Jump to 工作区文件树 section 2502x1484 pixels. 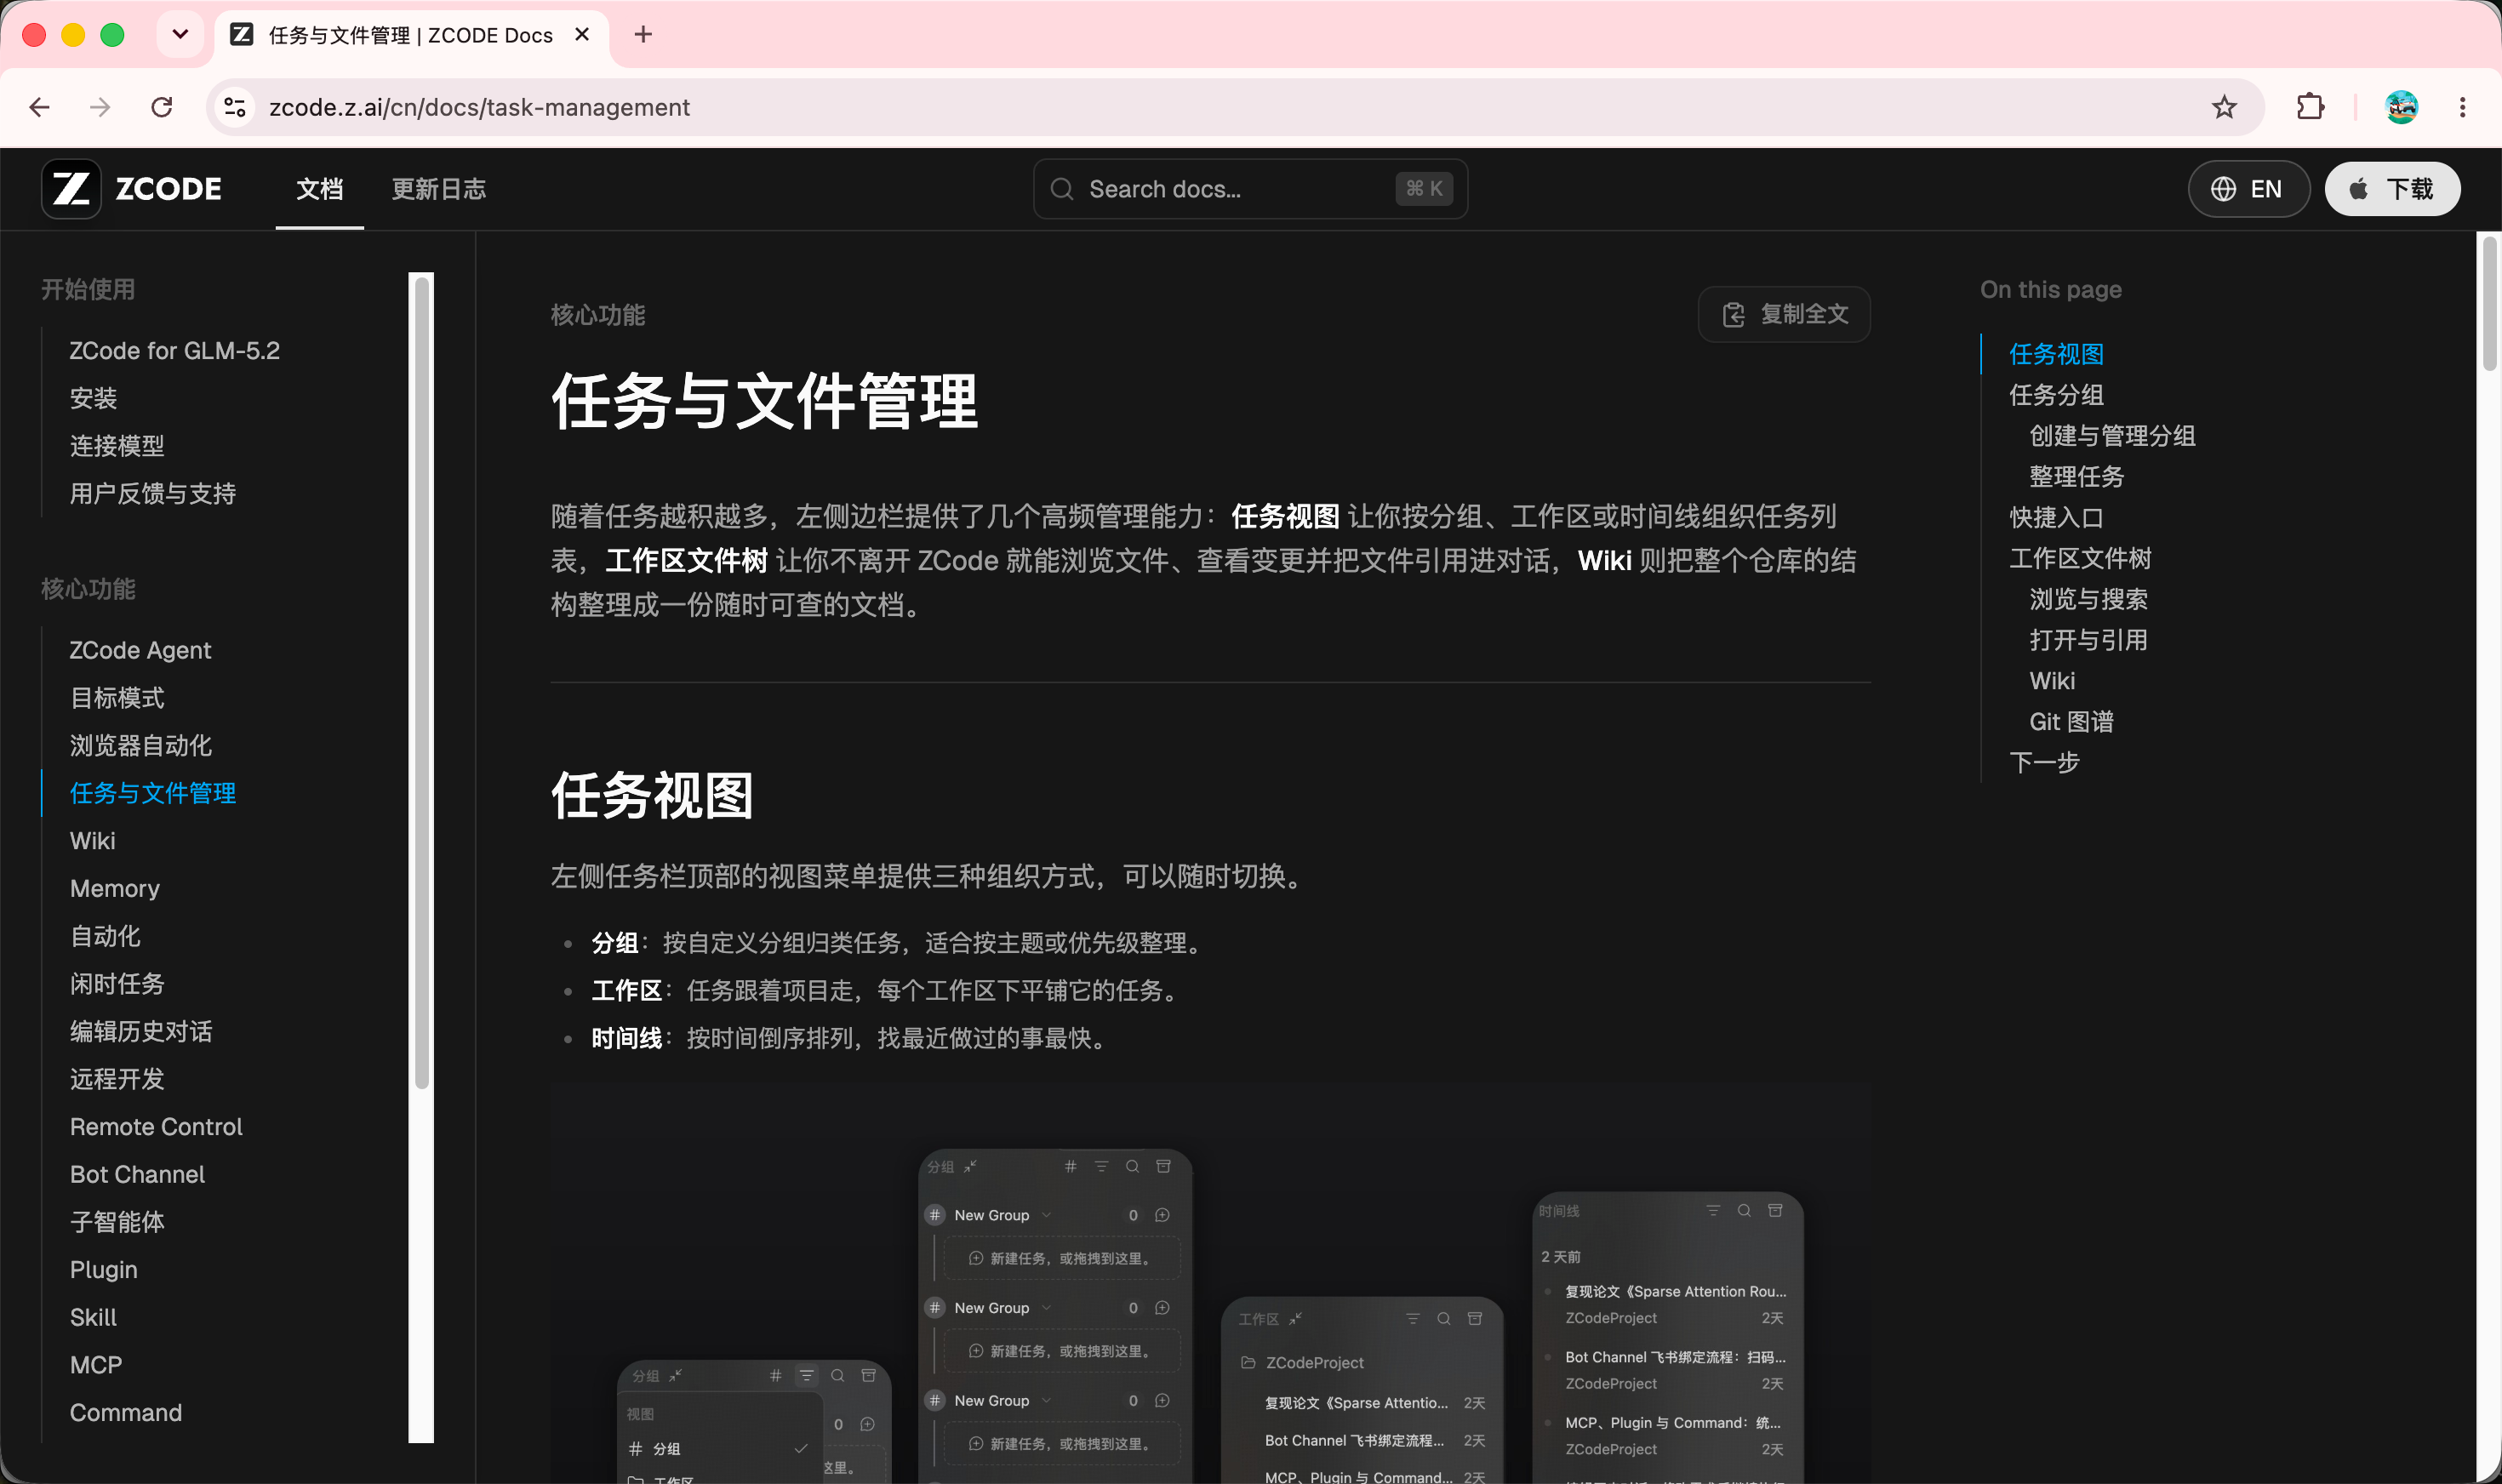pos(2080,559)
